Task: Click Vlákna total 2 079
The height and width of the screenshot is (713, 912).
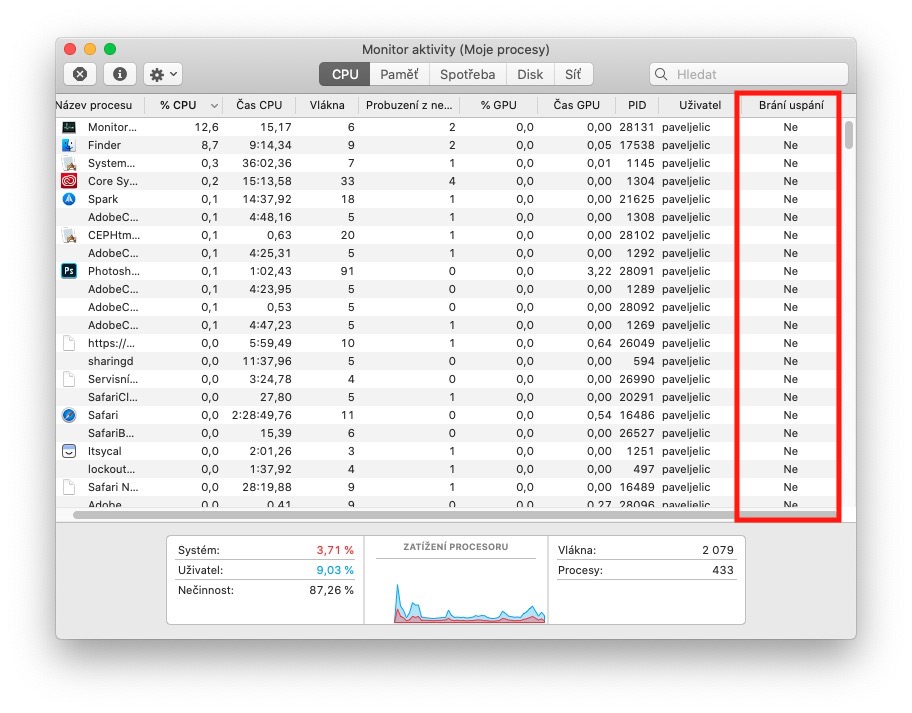Action: tap(718, 550)
